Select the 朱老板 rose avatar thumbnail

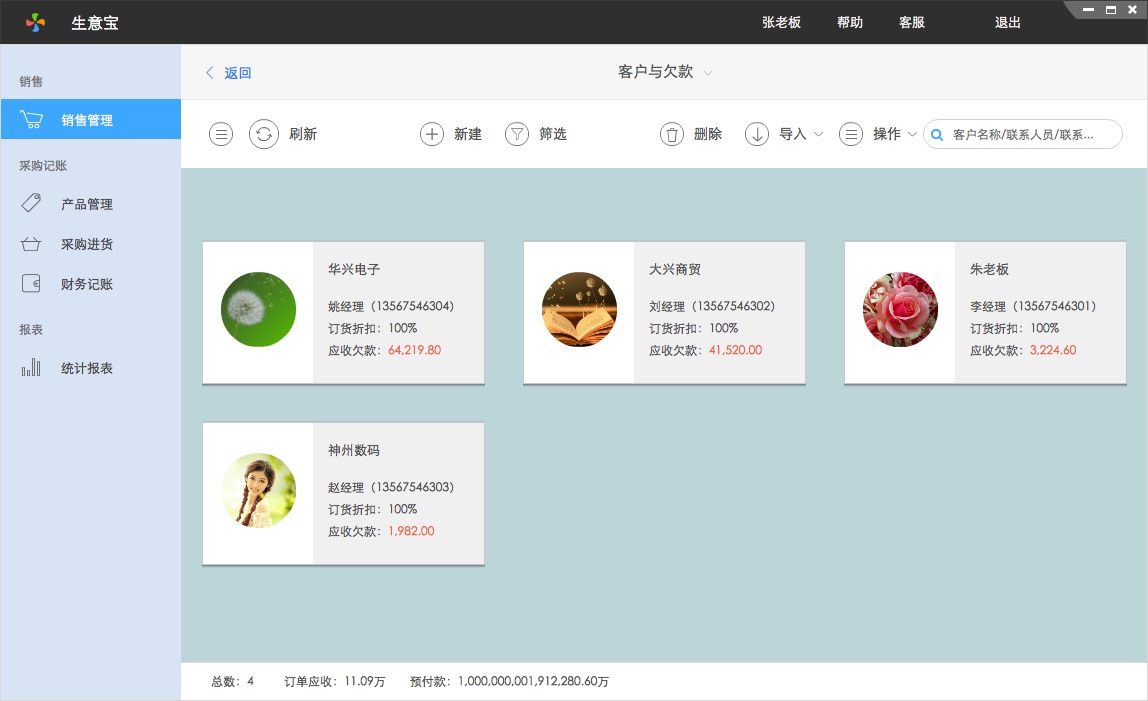click(x=900, y=310)
